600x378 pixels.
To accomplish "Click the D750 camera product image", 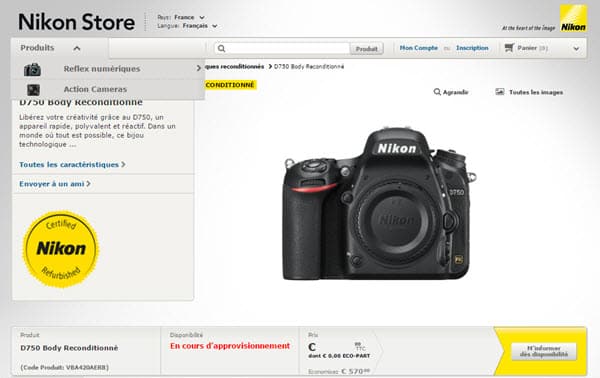I will [379, 204].
